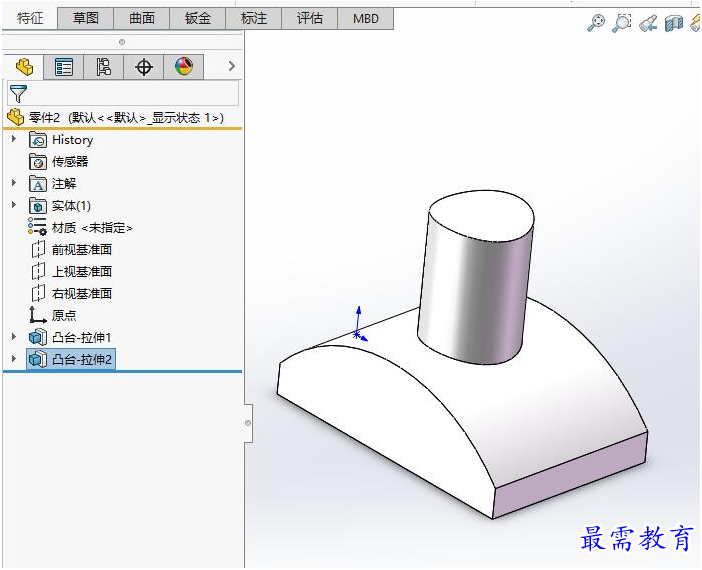This screenshot has width=702, height=570.
Task: Open the PropertyManager tab icon
Action: [64, 68]
